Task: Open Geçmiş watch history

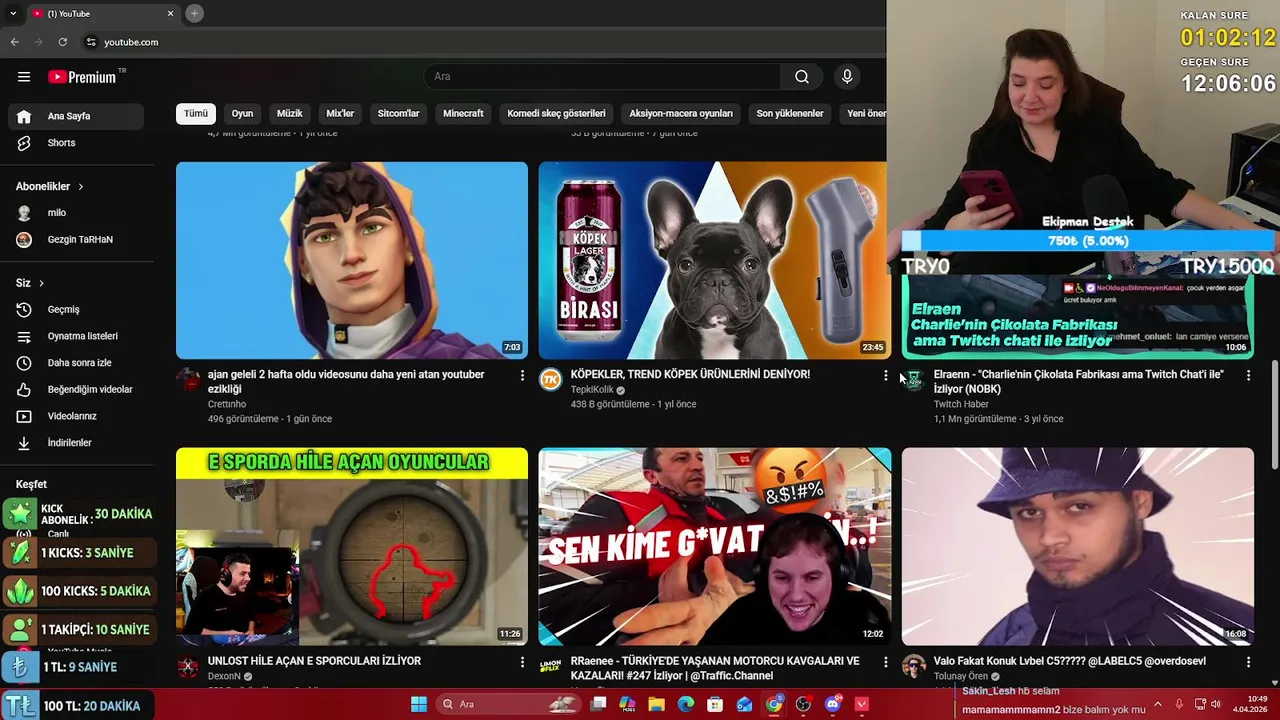Action: [76, 310]
